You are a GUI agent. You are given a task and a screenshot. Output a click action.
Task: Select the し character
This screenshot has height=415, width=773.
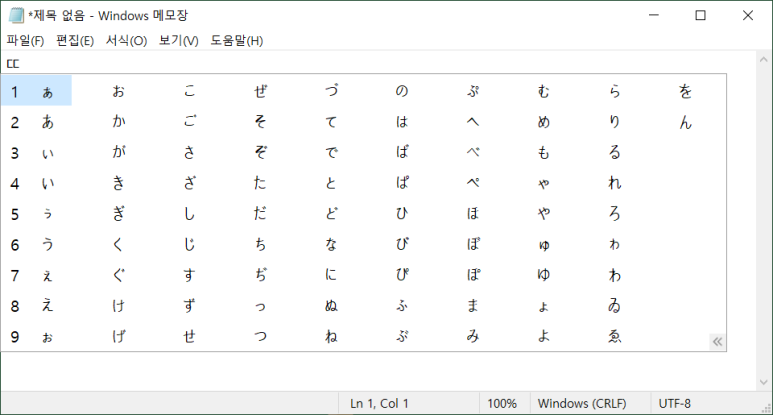[189, 213]
